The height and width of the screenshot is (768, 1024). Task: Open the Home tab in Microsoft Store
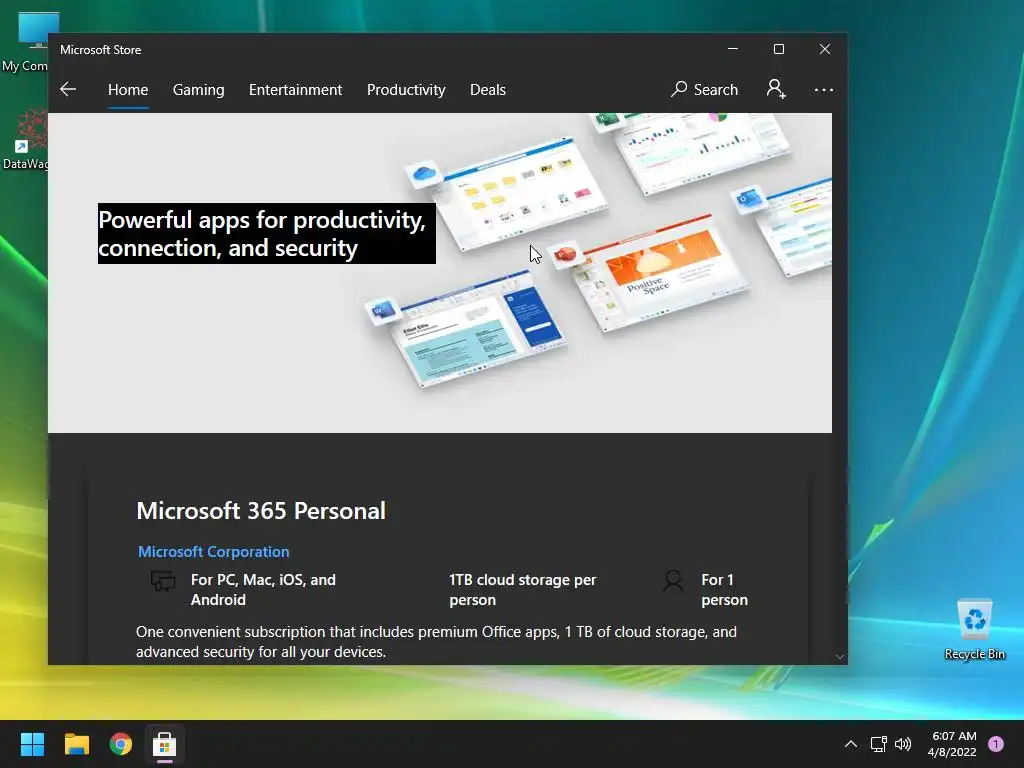[128, 89]
